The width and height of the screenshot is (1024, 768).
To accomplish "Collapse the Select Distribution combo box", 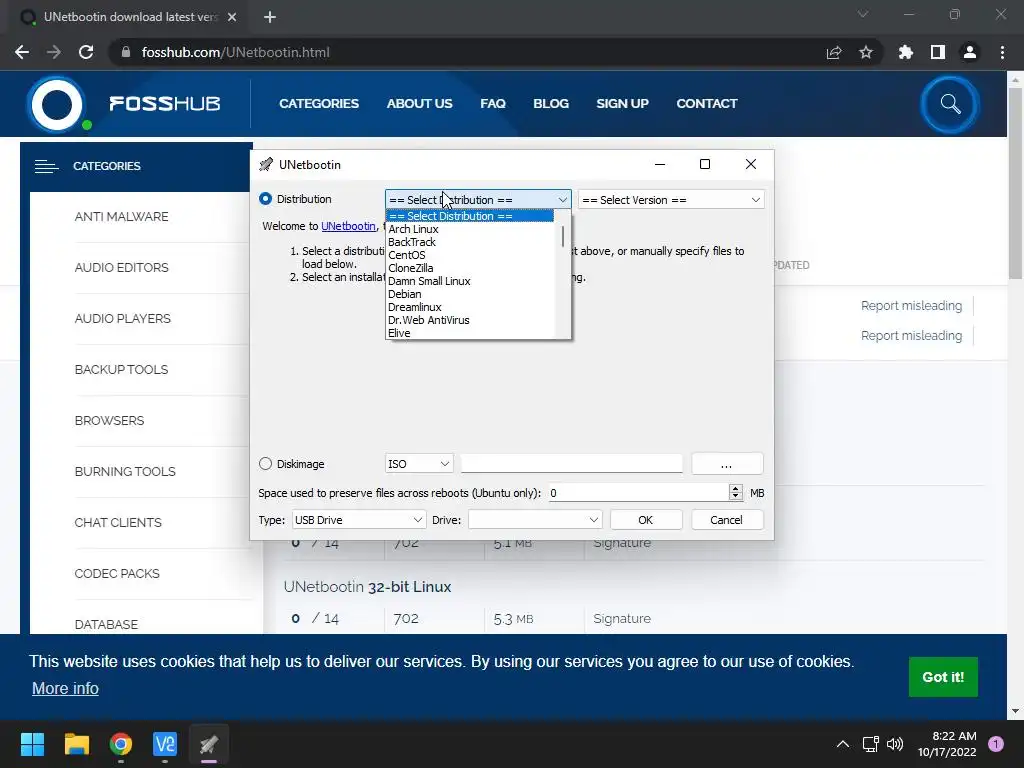I will click(x=478, y=200).
